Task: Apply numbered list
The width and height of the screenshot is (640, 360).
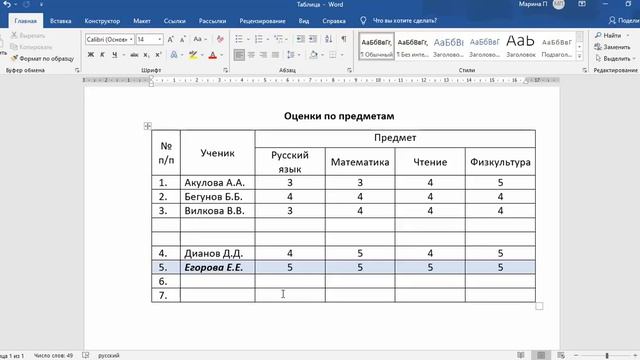Action: point(259,39)
